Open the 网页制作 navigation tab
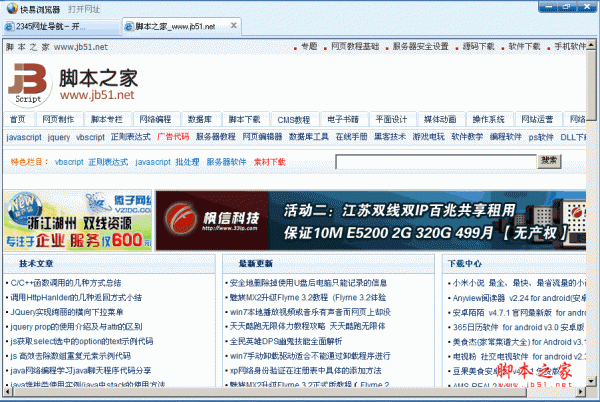 [x=58, y=119]
